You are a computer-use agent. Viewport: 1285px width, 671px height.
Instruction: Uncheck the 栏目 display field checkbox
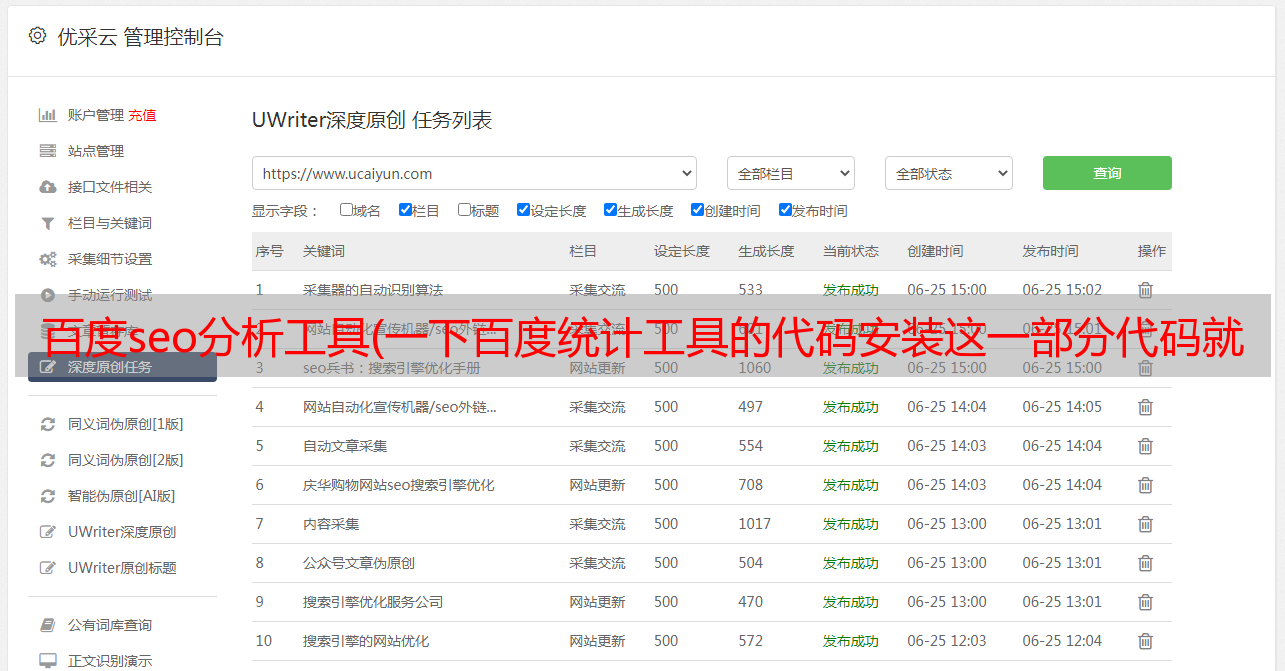coord(405,210)
